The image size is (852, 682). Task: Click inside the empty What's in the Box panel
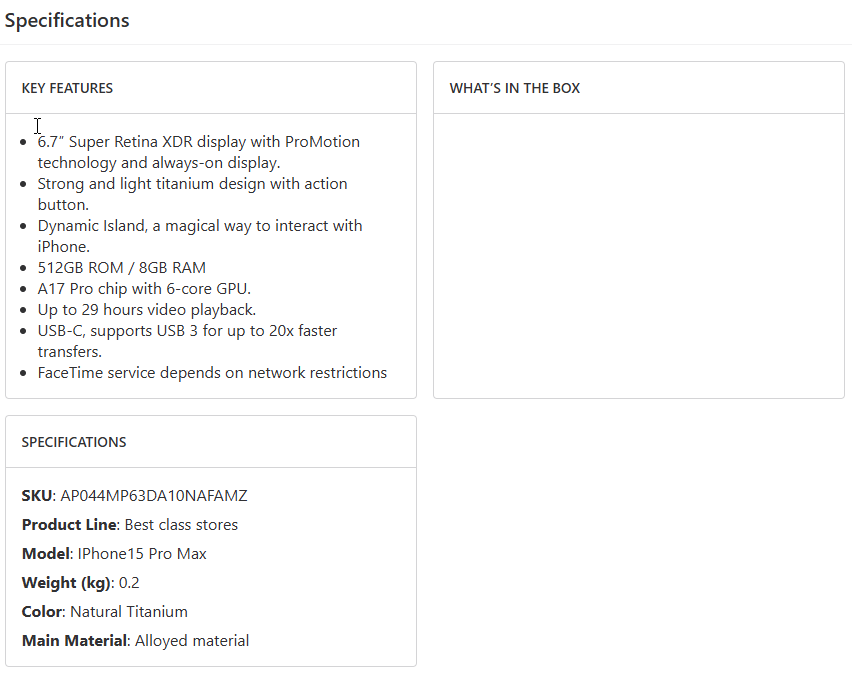coord(638,255)
